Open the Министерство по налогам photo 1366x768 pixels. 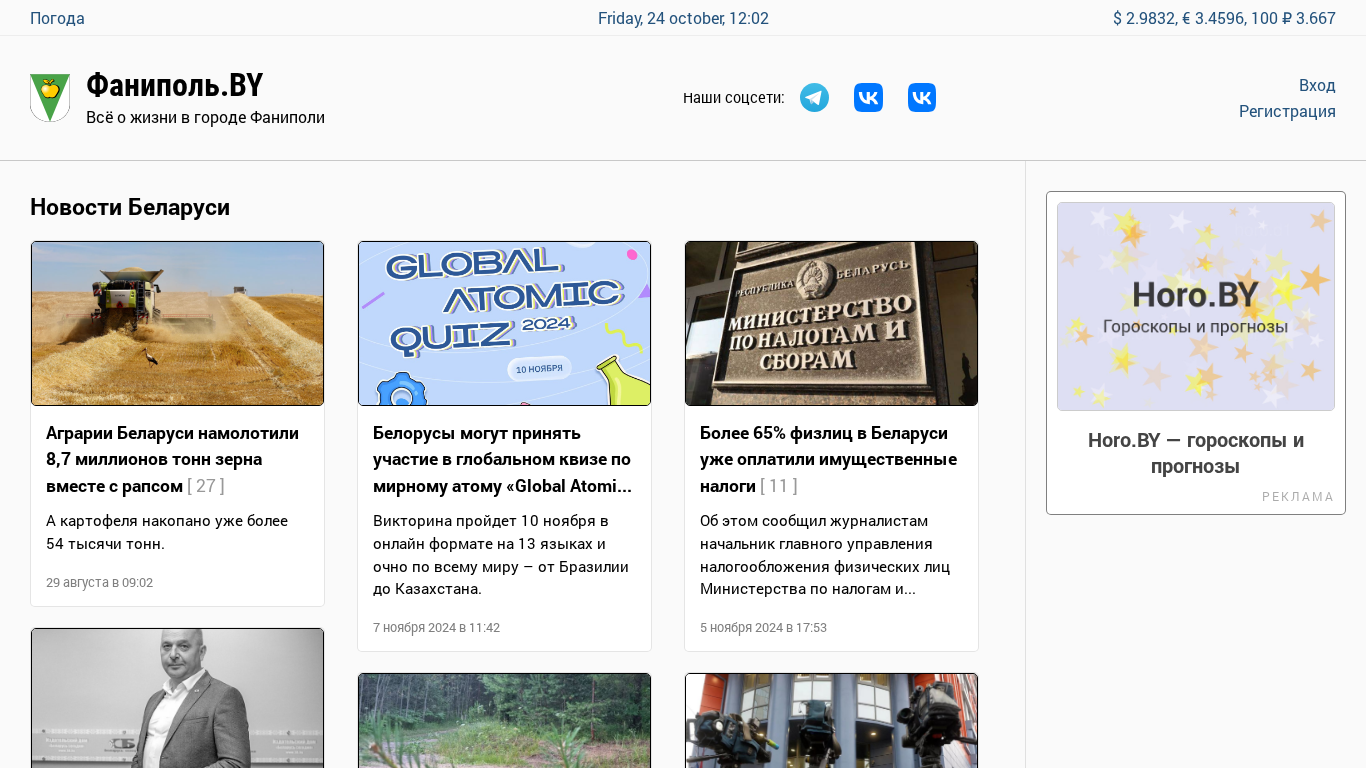point(831,323)
